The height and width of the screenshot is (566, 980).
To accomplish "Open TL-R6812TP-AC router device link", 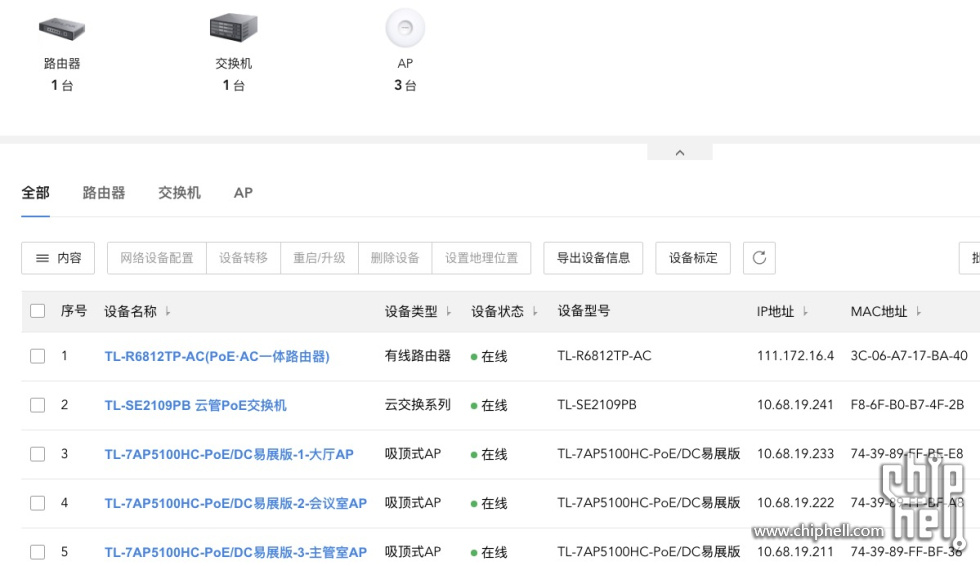I will click(217, 357).
